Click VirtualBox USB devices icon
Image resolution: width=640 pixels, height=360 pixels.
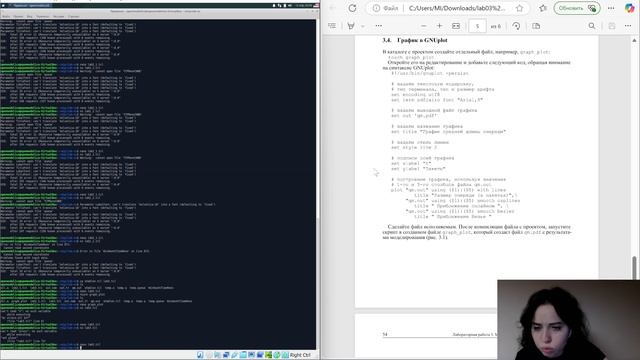point(235,355)
